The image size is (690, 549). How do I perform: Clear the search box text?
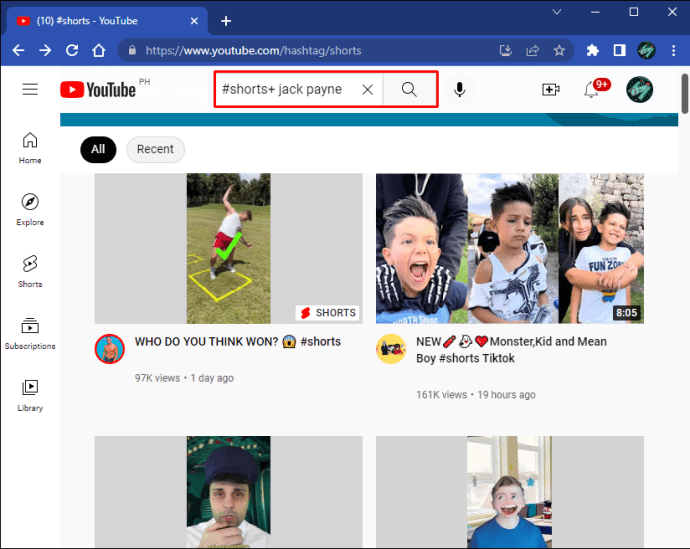click(x=367, y=90)
